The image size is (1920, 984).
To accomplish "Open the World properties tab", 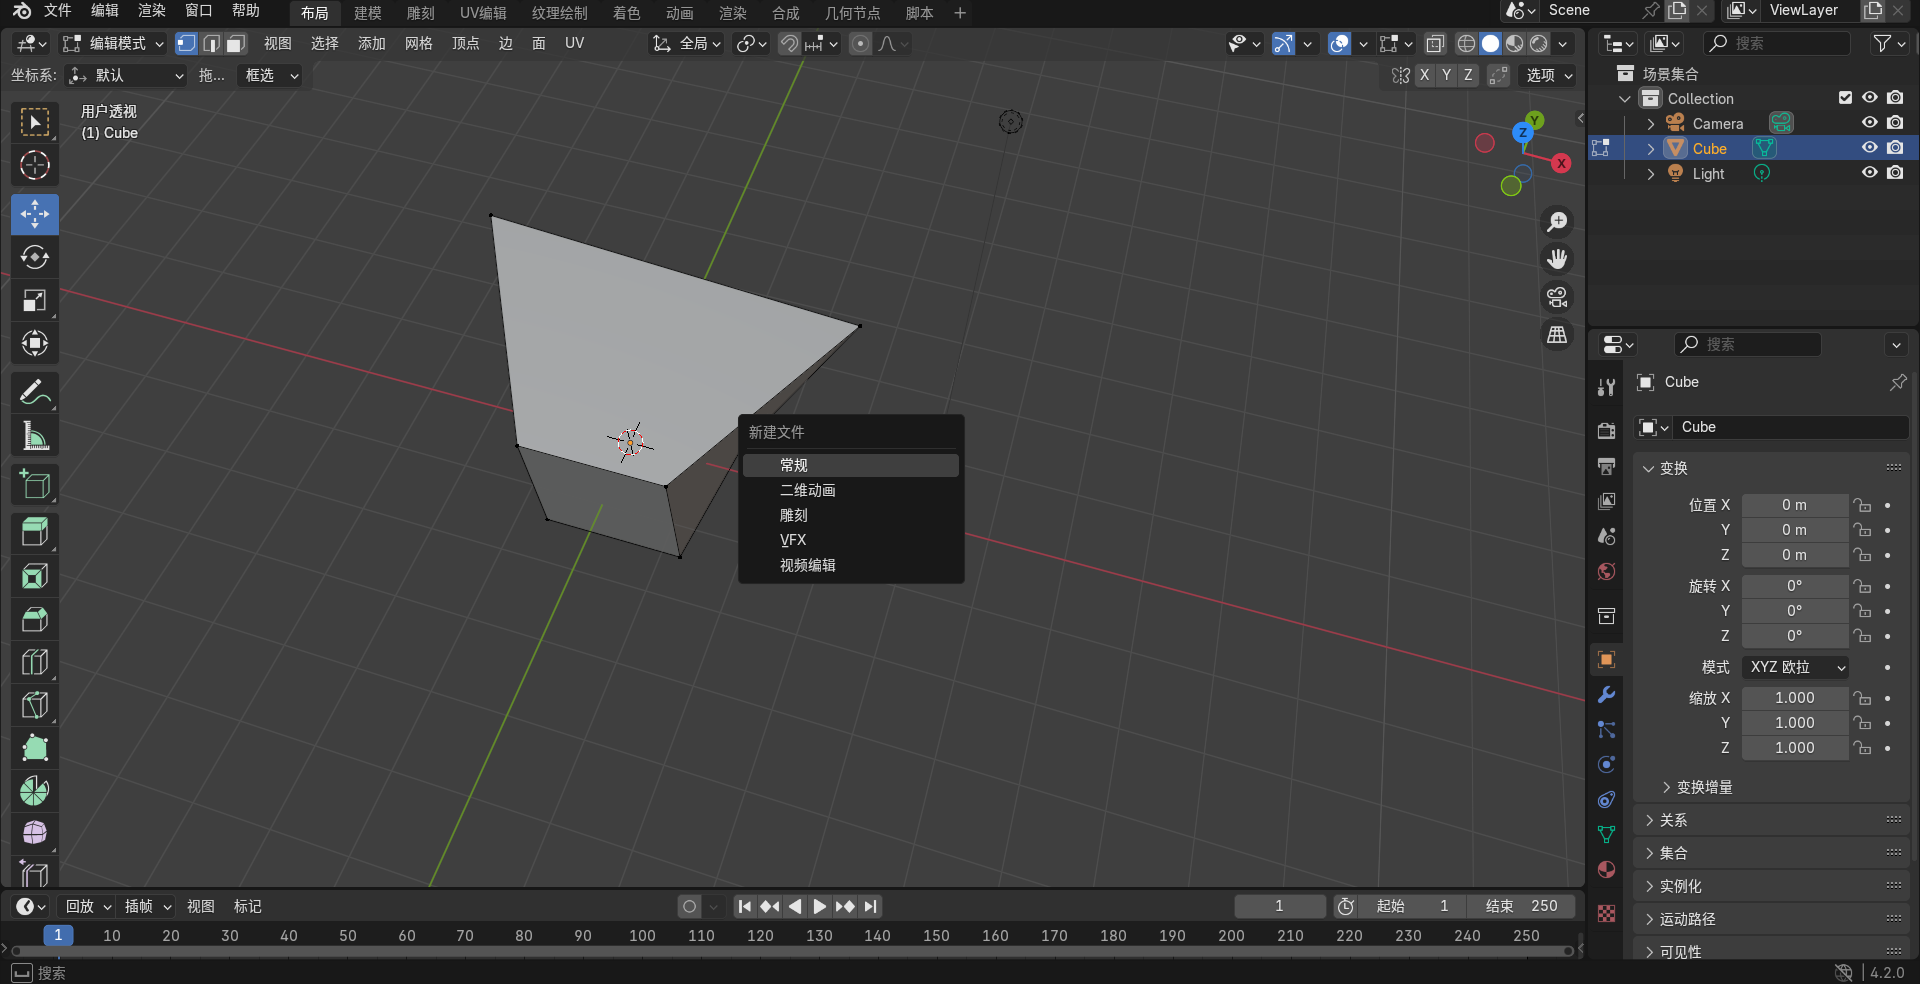I will (1606, 572).
